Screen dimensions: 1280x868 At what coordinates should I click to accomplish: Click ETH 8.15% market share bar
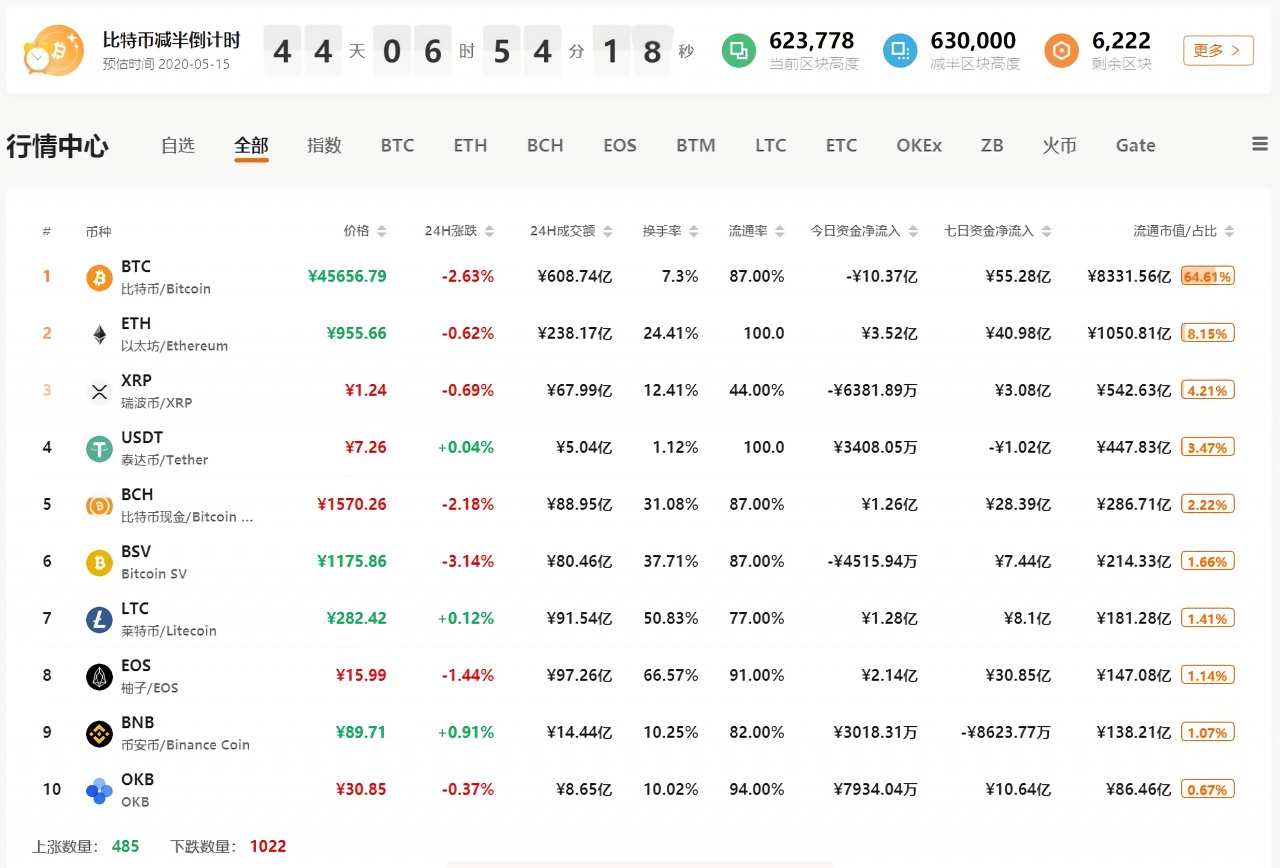1208,333
